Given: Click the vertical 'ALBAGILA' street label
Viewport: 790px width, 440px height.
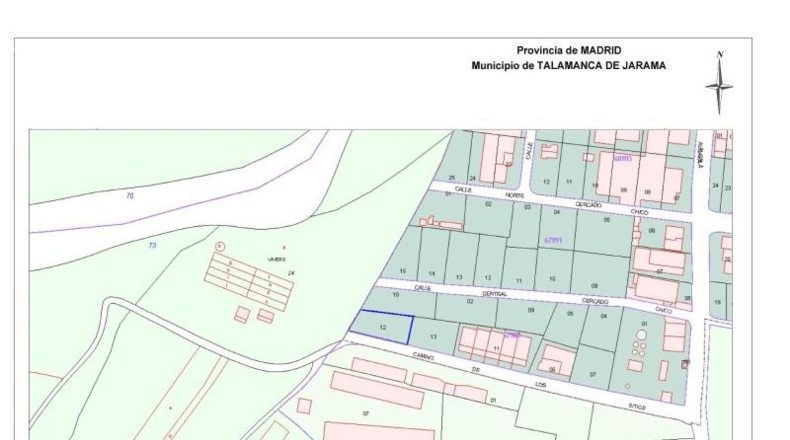Looking at the screenshot, I should click(700, 154).
